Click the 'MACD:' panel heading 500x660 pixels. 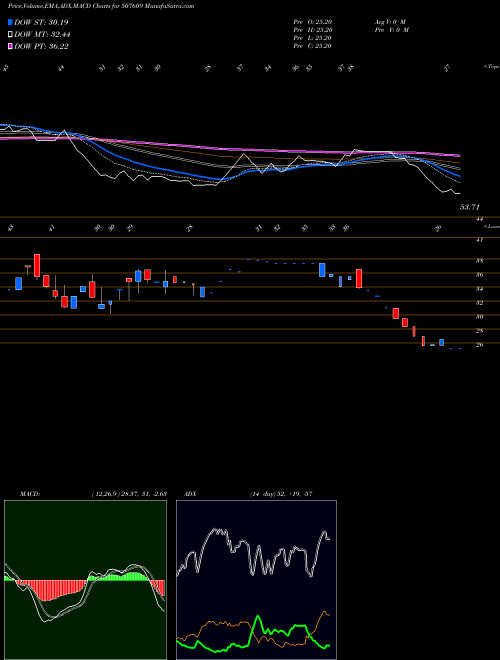click(x=29, y=494)
